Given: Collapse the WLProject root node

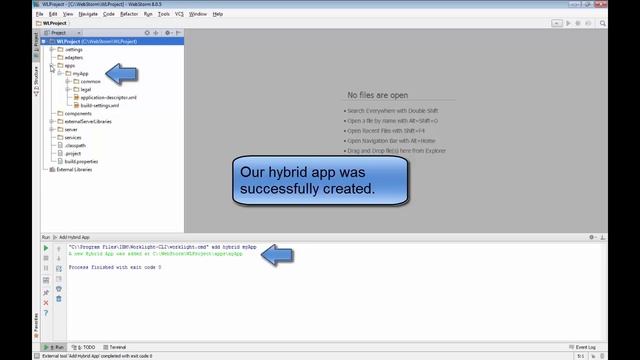Looking at the screenshot, I should tap(44, 41).
